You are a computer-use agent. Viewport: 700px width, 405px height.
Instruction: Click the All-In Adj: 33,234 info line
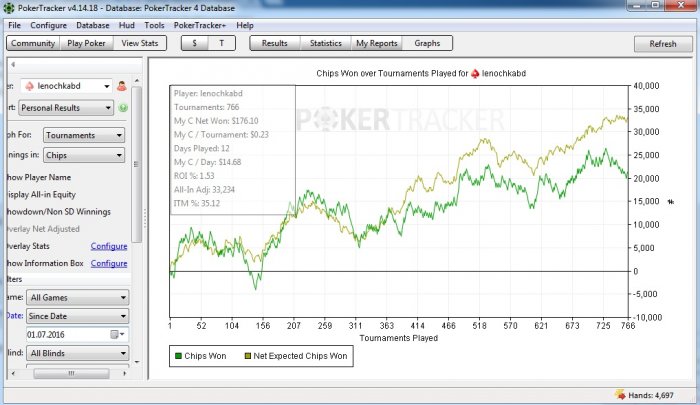(204, 190)
